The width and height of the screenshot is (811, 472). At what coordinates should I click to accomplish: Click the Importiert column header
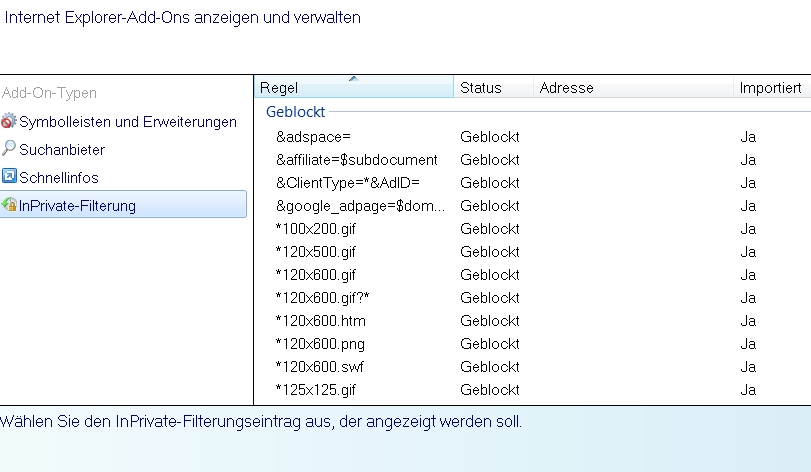tap(770, 88)
